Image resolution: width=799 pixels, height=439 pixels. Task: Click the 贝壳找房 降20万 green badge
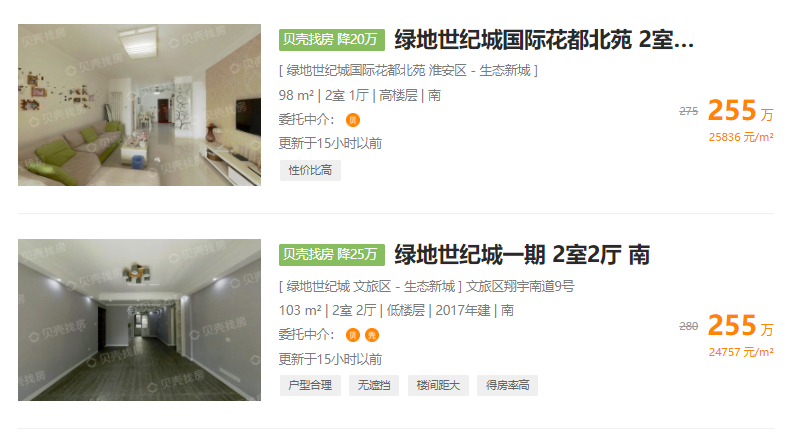331,40
